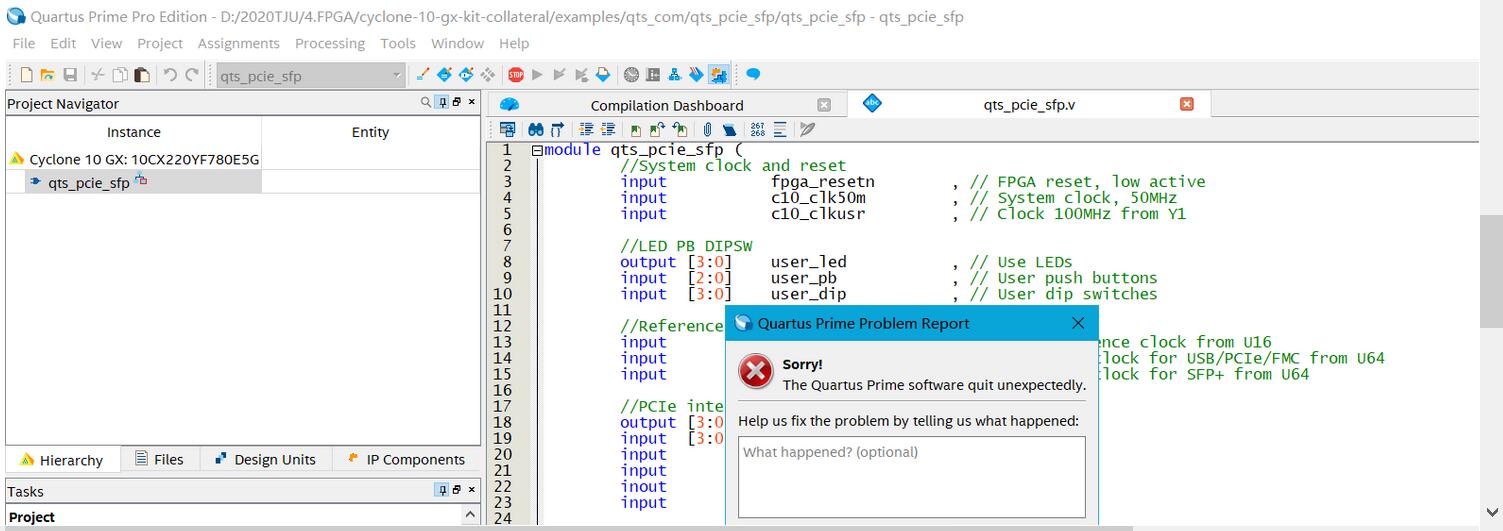1503x531 pixels.
Task: Select the Files tab in Project Navigator
Action: pyautogui.click(x=160, y=459)
